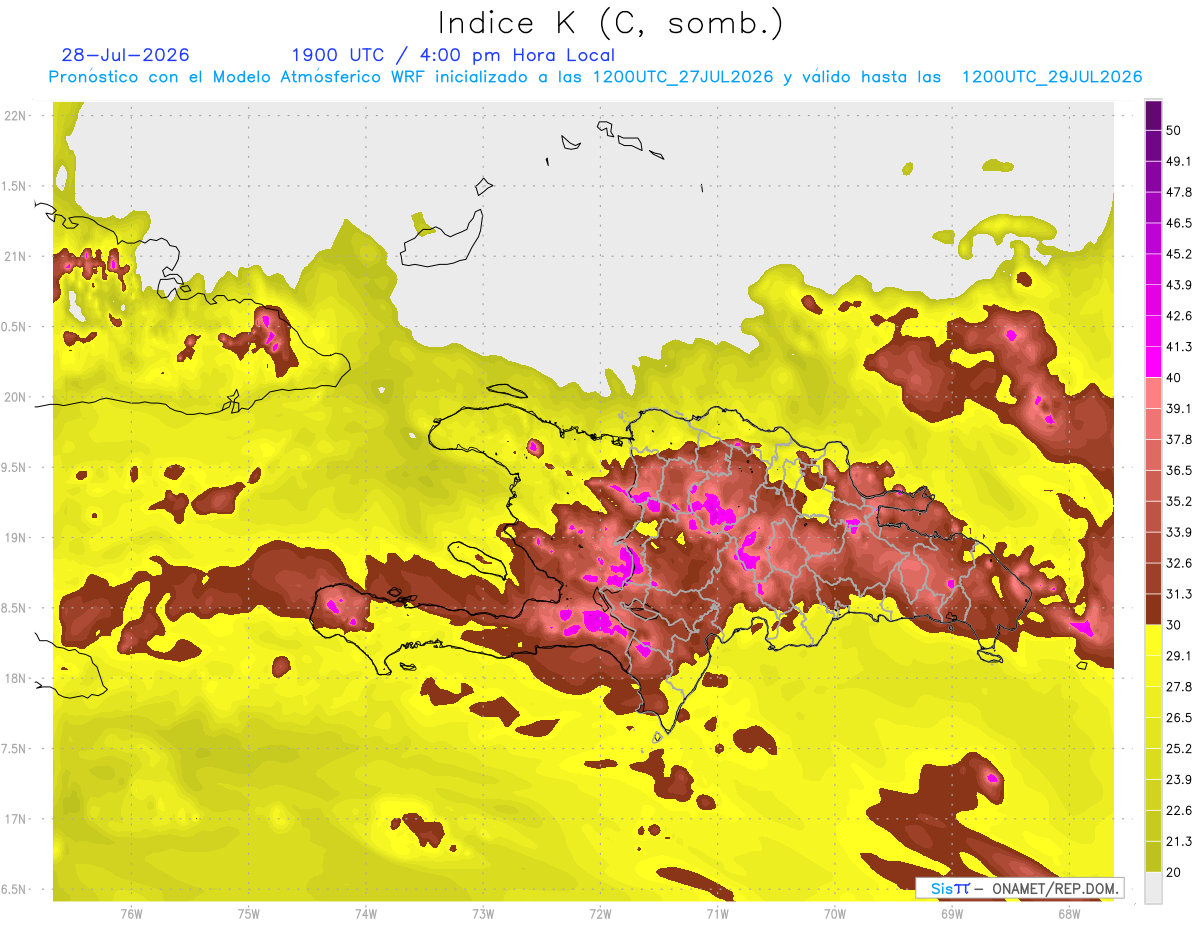Click the "1900 UTC / 4:00 pm Hora Local" text
The image size is (1200, 927).
pos(453,55)
